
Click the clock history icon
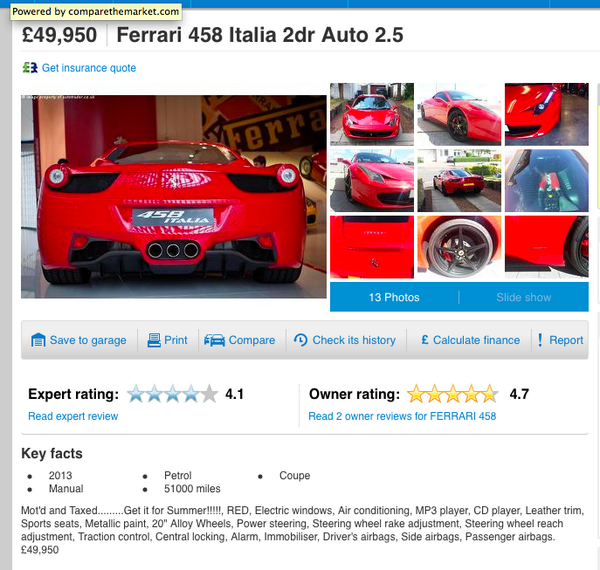coord(301,340)
